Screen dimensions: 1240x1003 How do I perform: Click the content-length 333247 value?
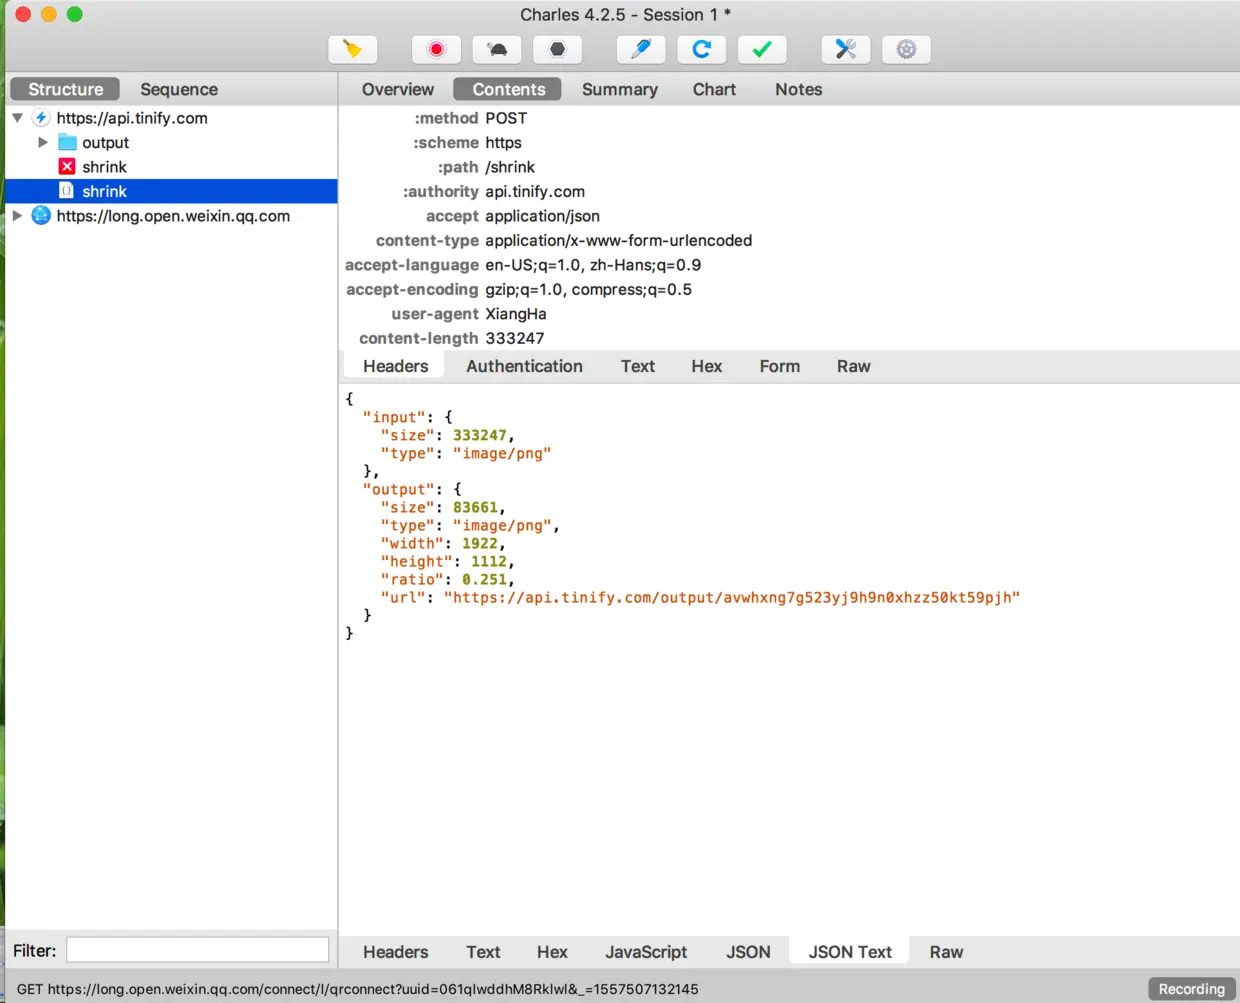(x=515, y=338)
